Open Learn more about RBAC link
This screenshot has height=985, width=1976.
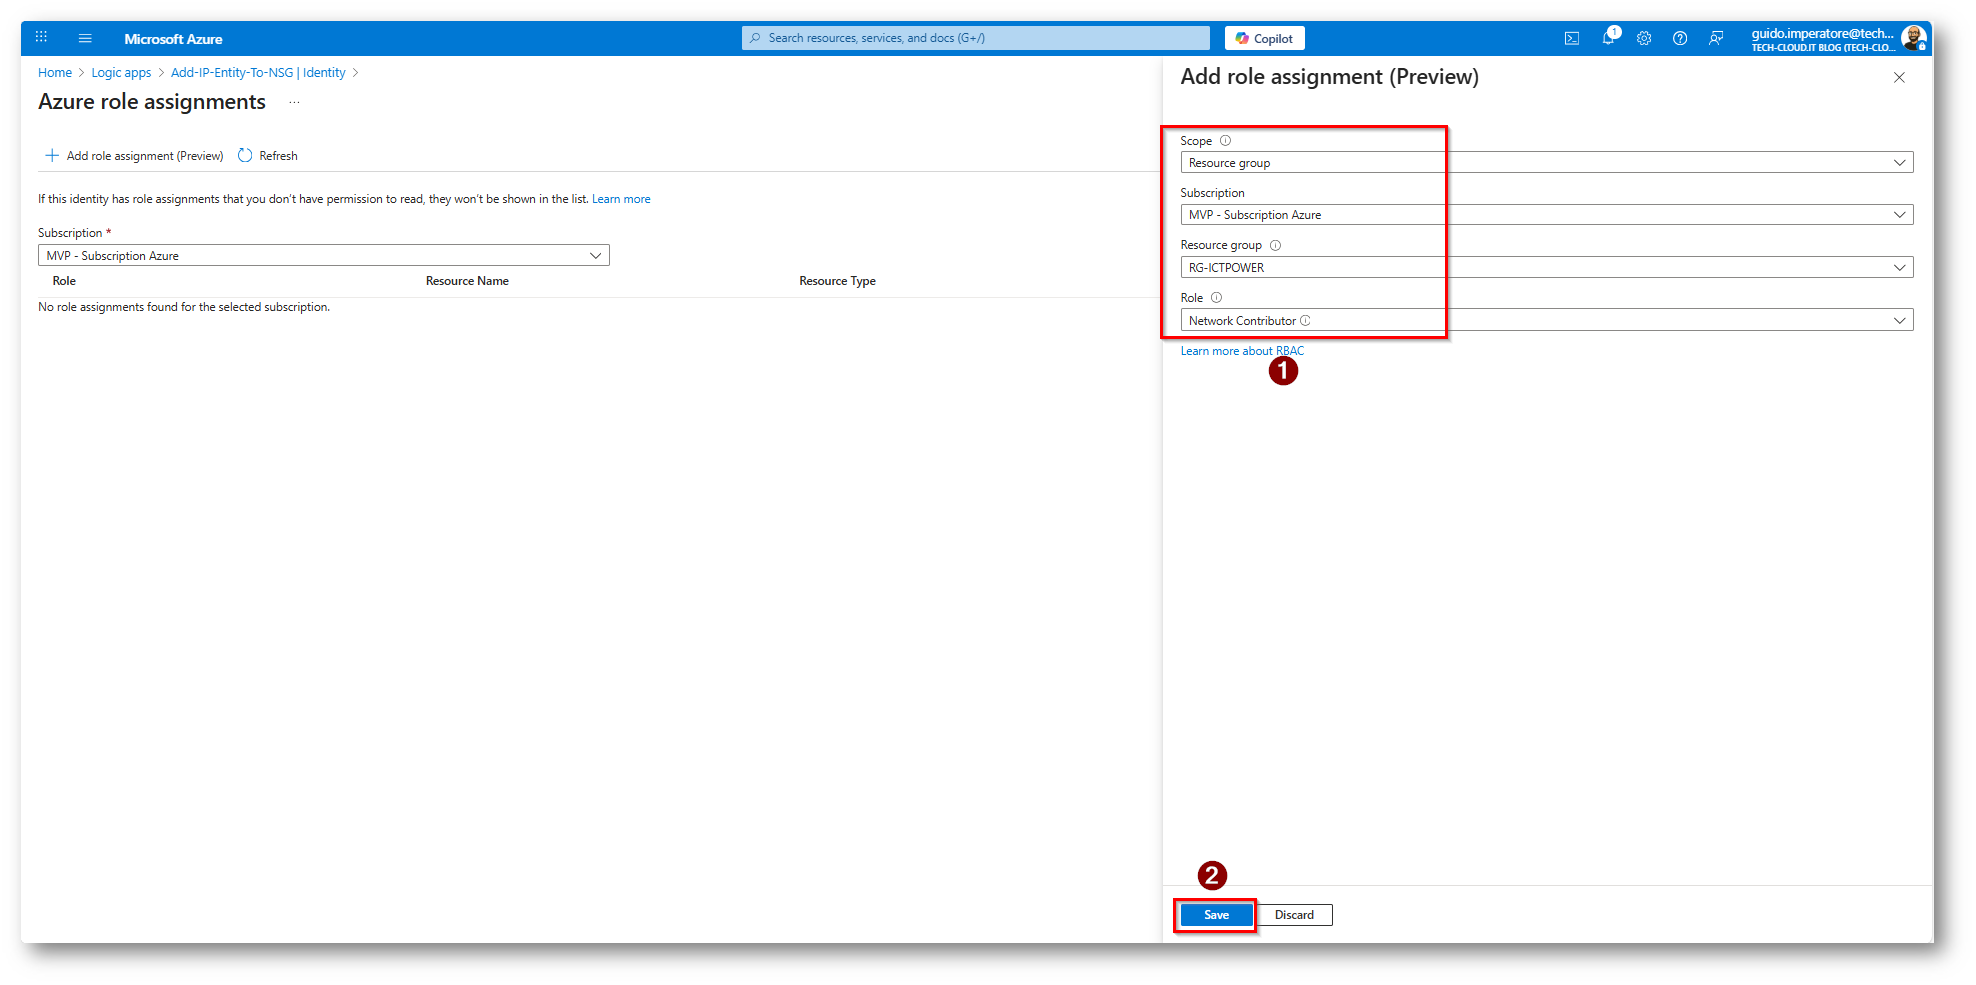click(1242, 351)
